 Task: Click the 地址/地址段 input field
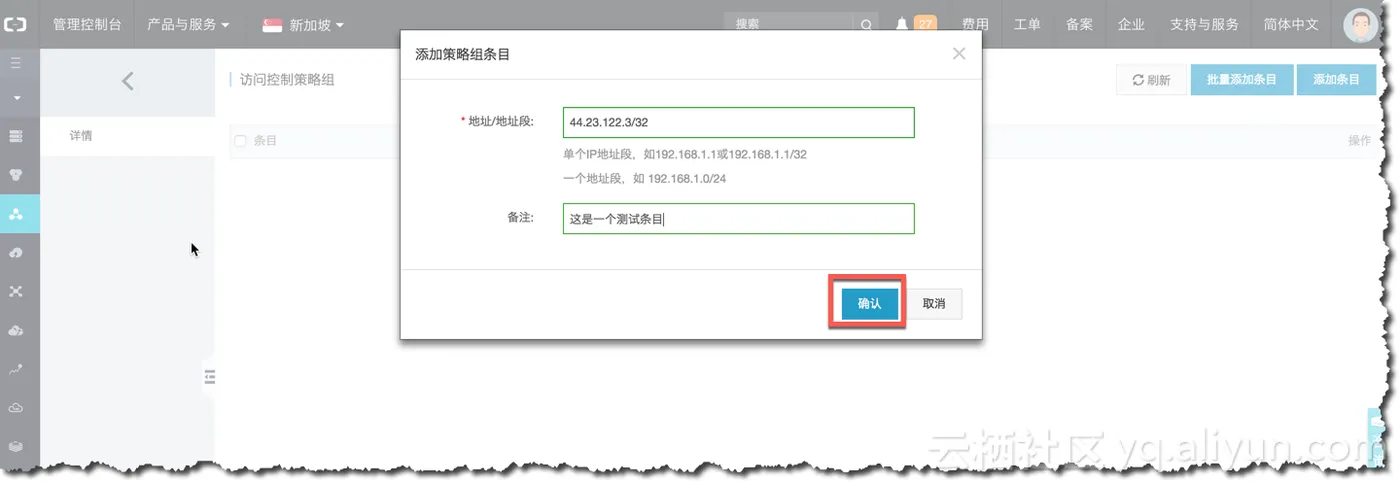[x=739, y=122]
